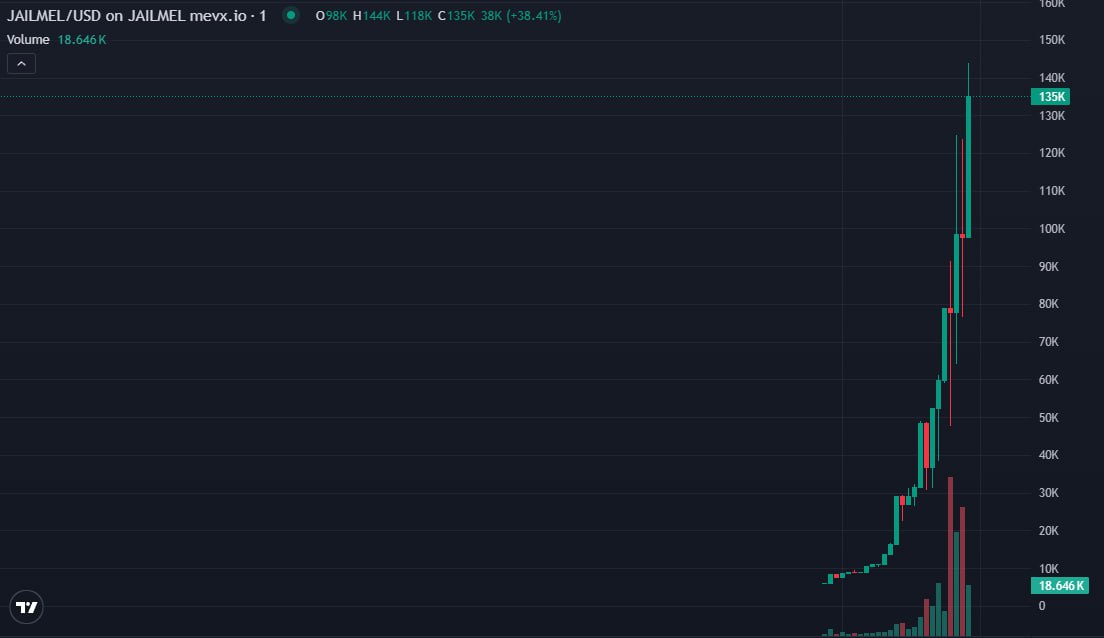Click the tallest red volume bar
The image size is (1104, 638).
[x=951, y=556]
